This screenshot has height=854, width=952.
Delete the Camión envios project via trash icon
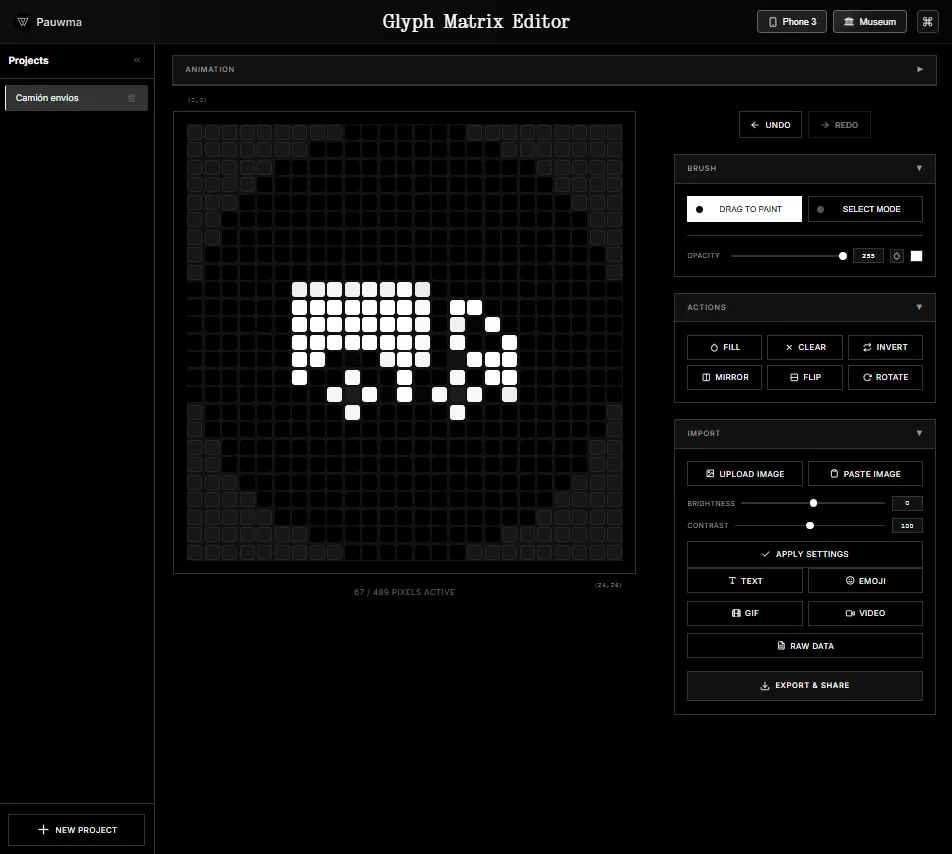pos(131,98)
